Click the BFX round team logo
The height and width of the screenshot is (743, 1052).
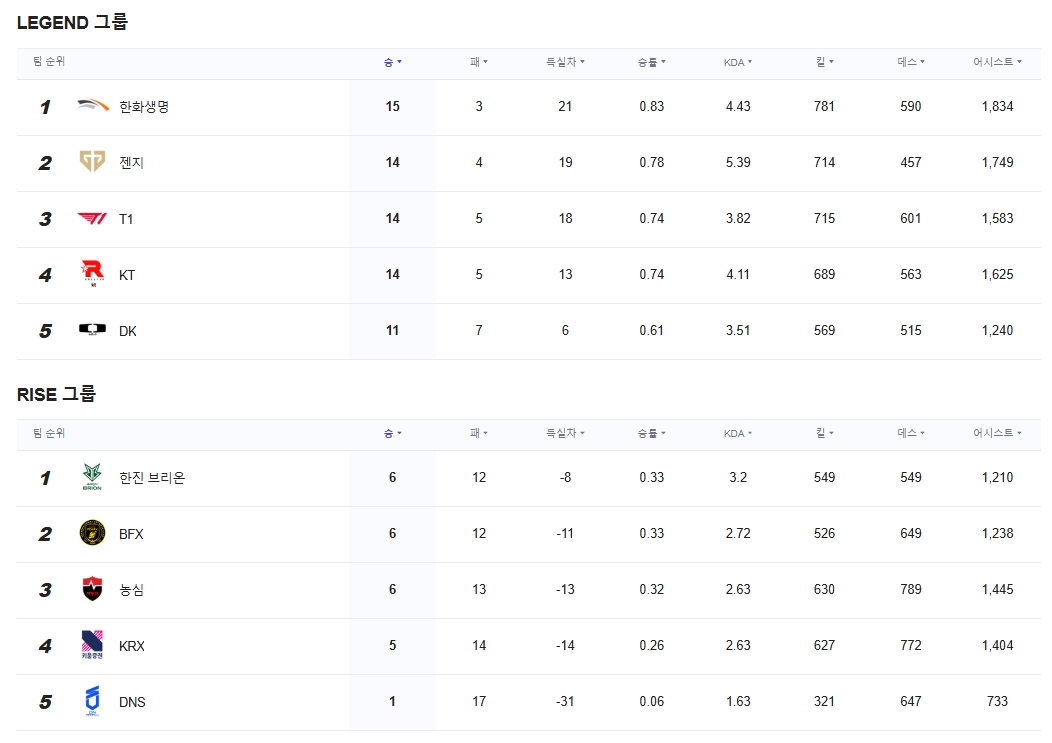(x=93, y=533)
